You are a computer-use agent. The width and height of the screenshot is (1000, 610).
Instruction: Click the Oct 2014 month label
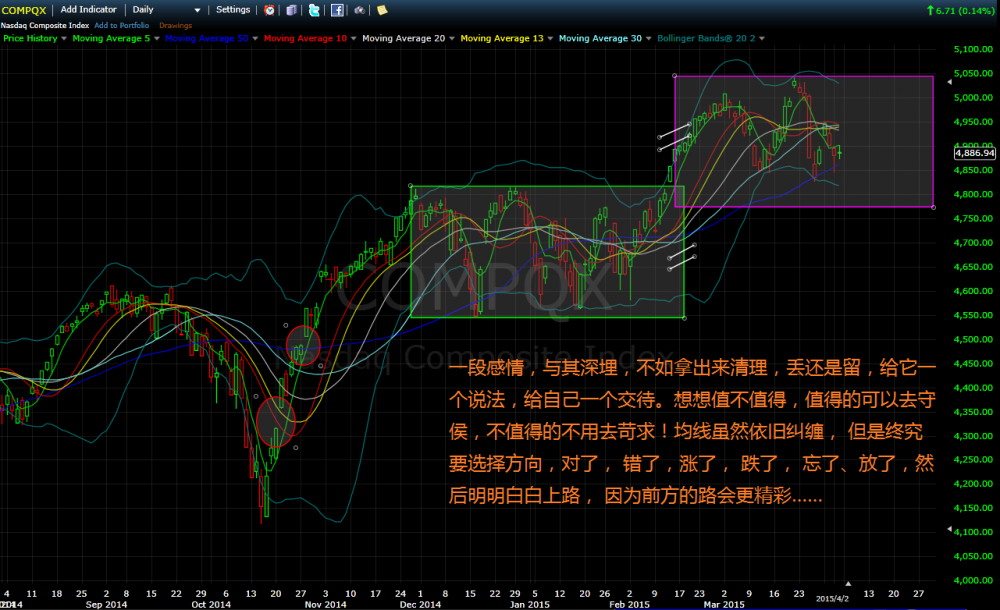coord(211,604)
